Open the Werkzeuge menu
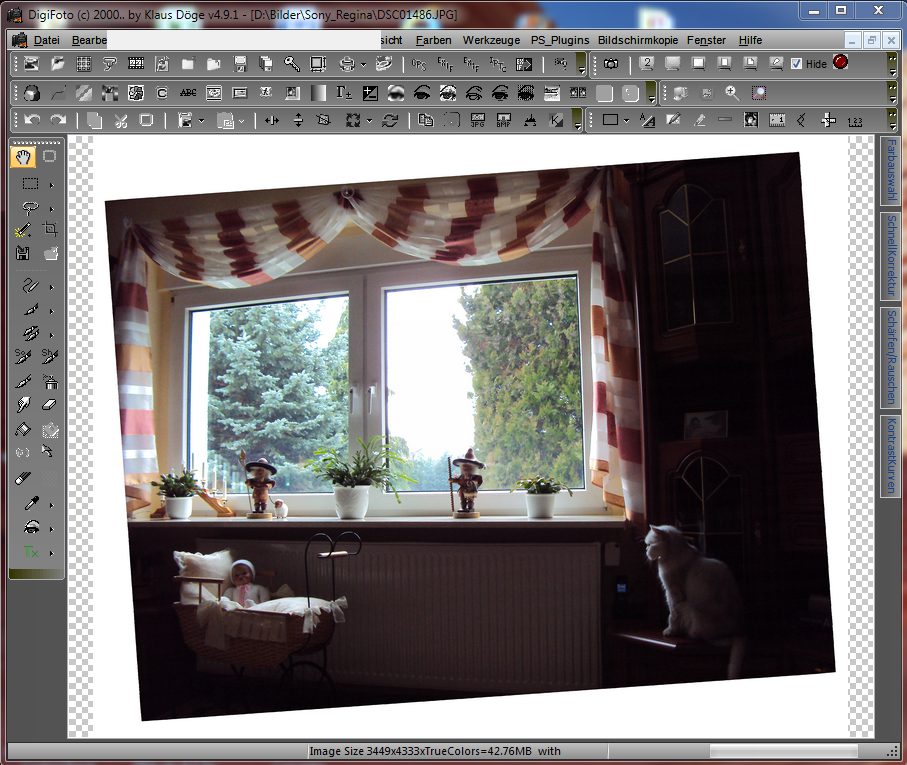The image size is (907, 765). 491,40
